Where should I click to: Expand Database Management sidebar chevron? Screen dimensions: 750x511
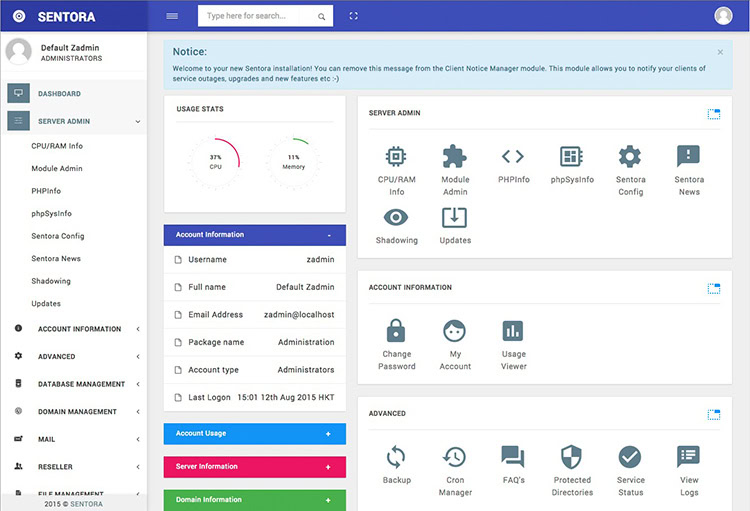[138, 384]
